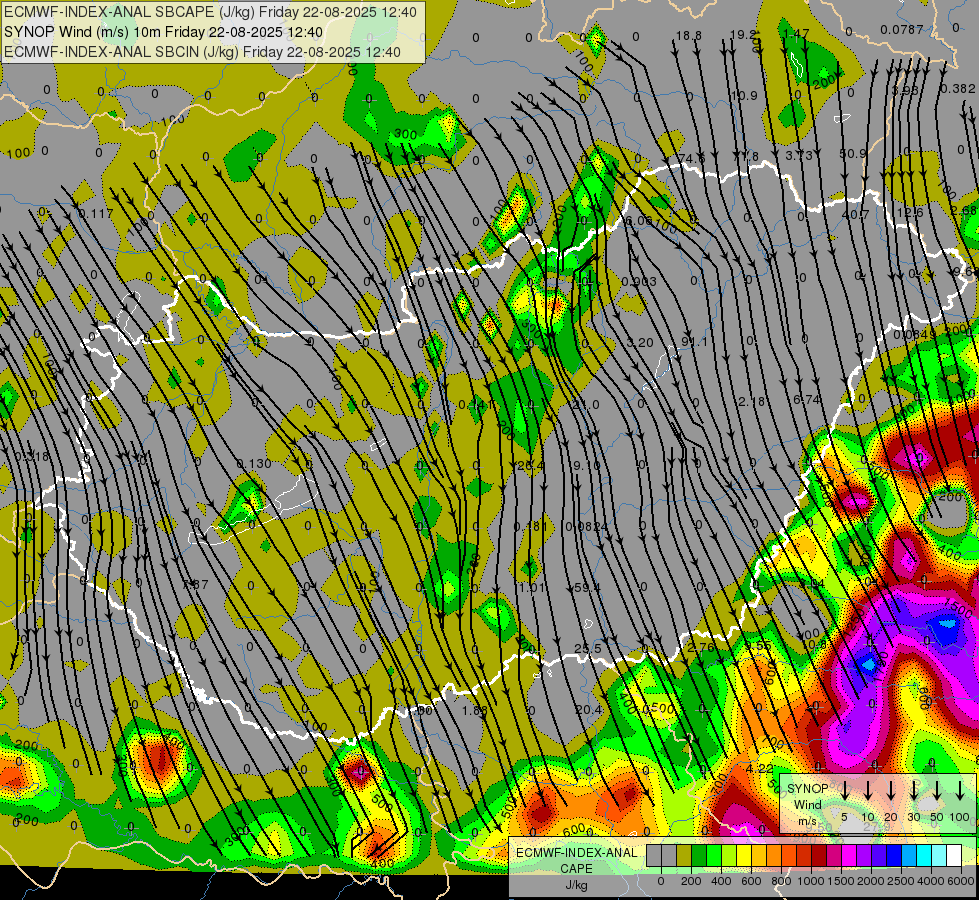
Task: Click the 0.0787 value on the map
Action: [x=902, y=29]
